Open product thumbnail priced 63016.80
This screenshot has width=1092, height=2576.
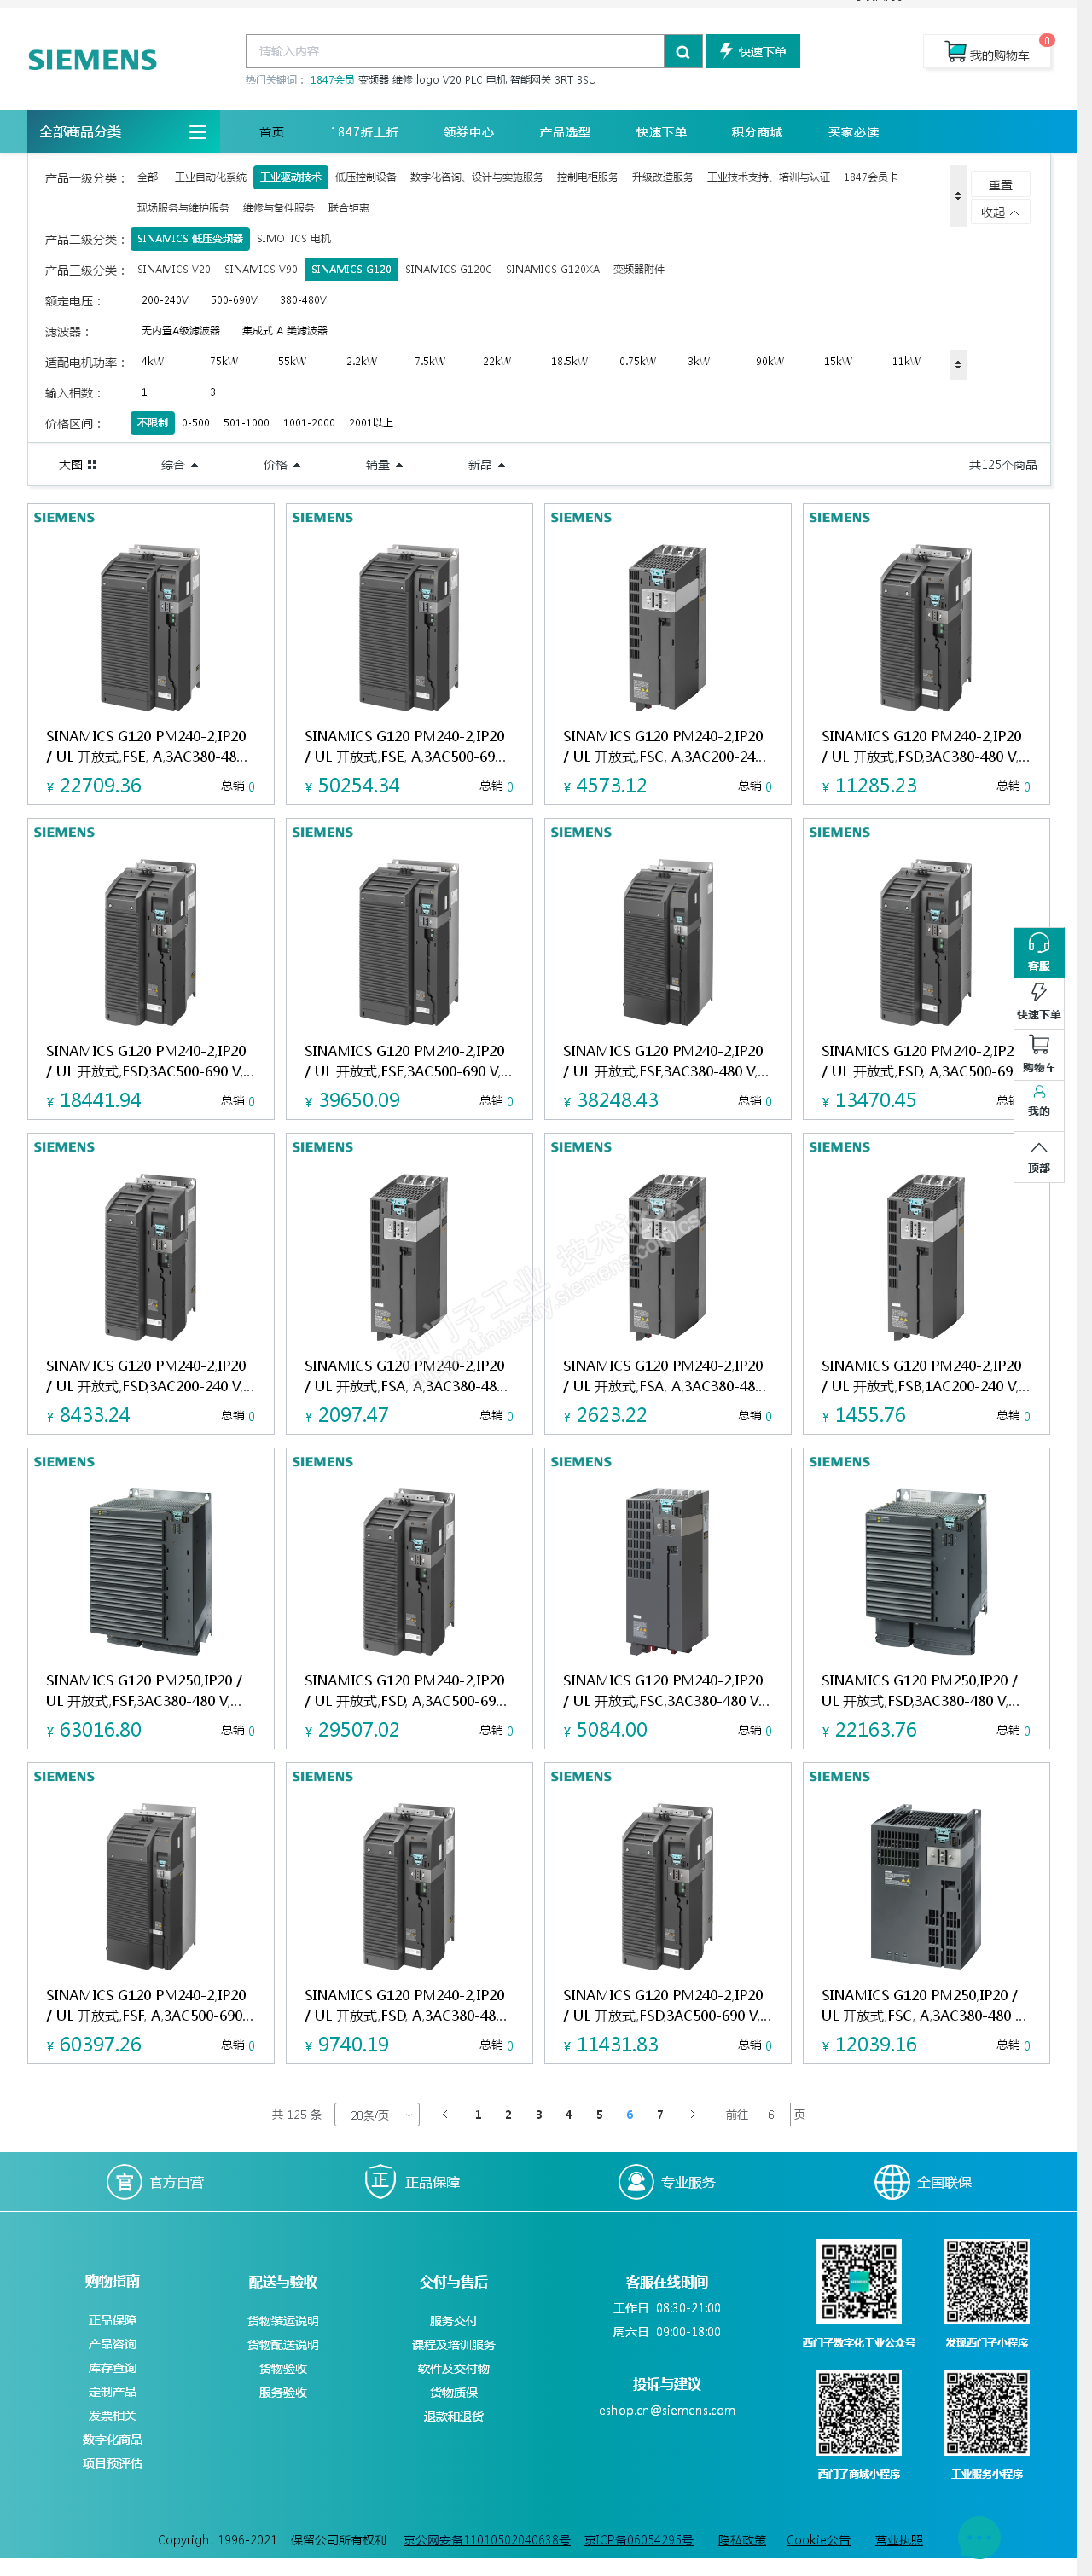click(x=151, y=1571)
